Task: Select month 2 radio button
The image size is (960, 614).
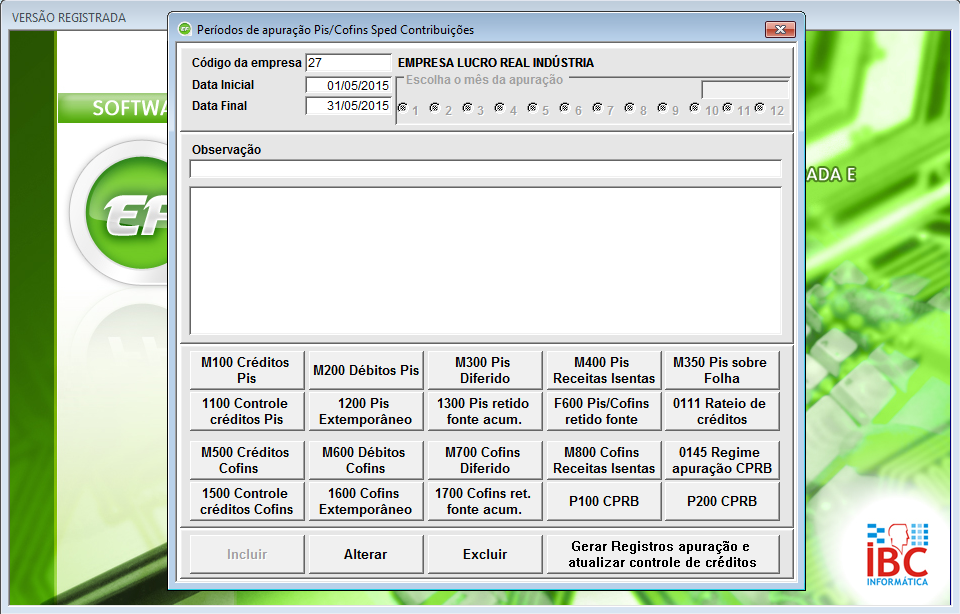Action: point(435,108)
